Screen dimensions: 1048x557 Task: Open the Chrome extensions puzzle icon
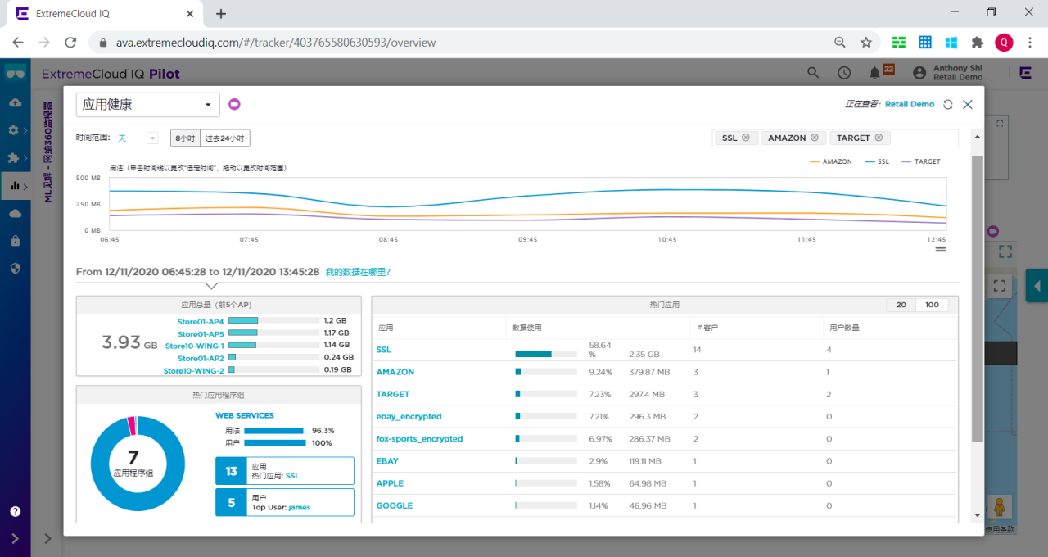(x=977, y=42)
